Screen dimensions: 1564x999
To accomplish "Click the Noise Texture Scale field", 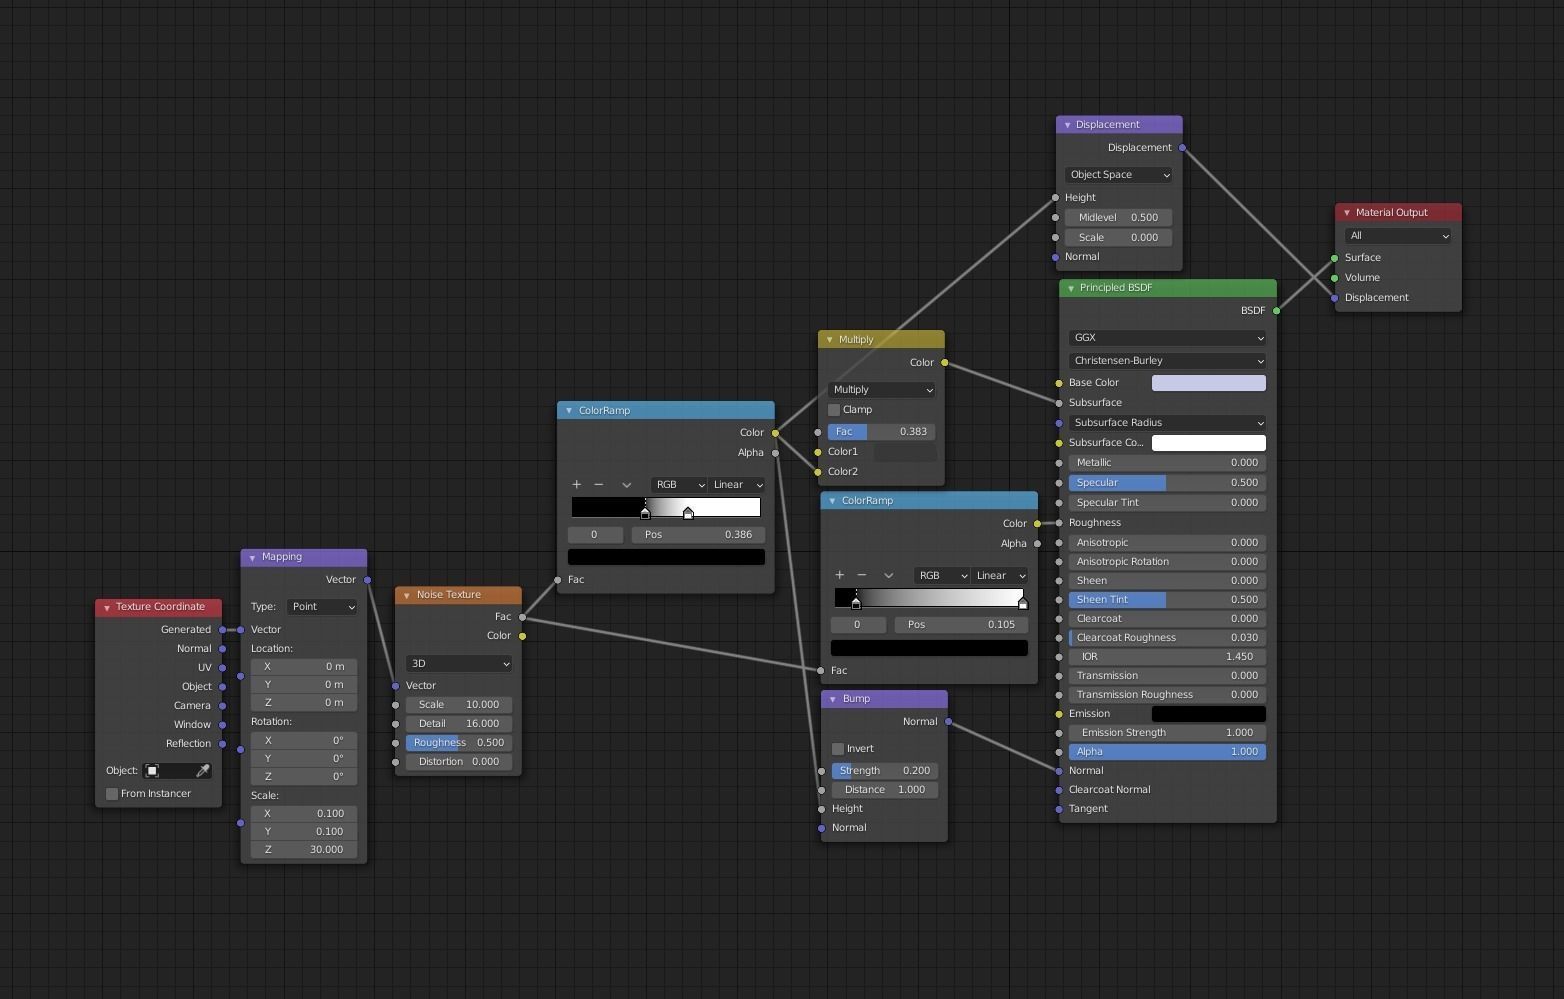I will click(459, 705).
